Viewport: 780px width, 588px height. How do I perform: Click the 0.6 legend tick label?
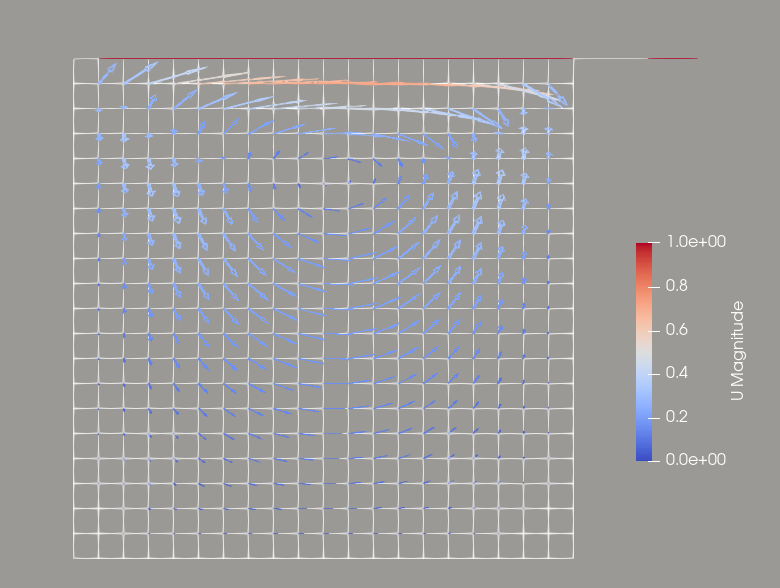point(677,329)
